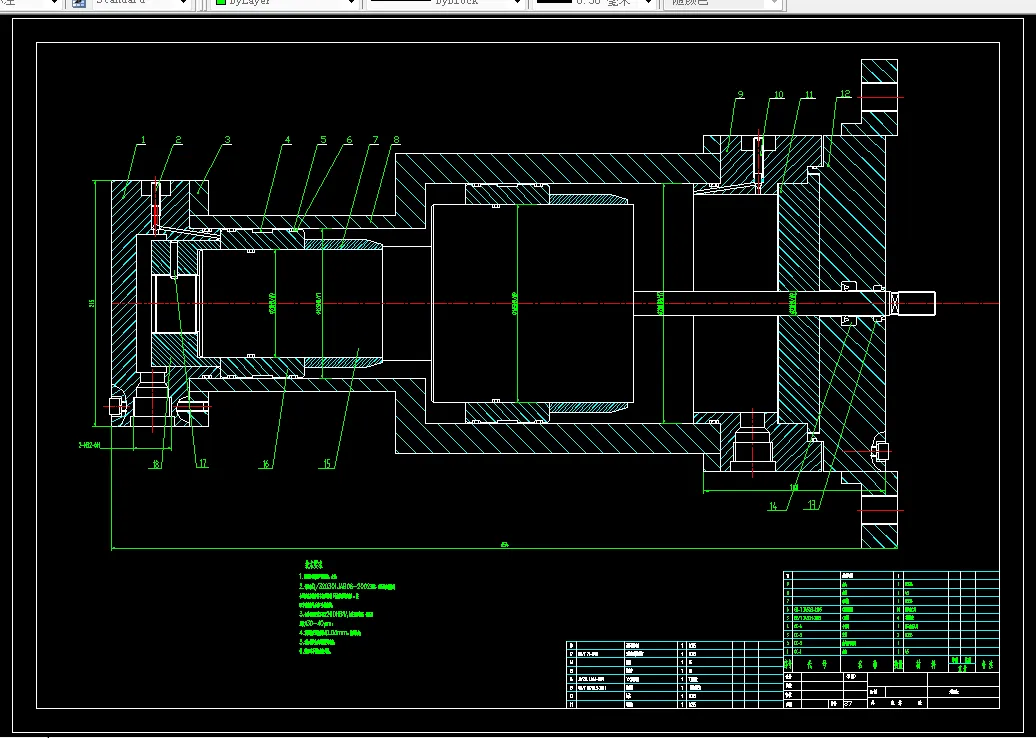Open the lineweight dropdown showing 0.30
Image resolution: width=1036 pixels, height=738 pixels.
tap(647, 3)
